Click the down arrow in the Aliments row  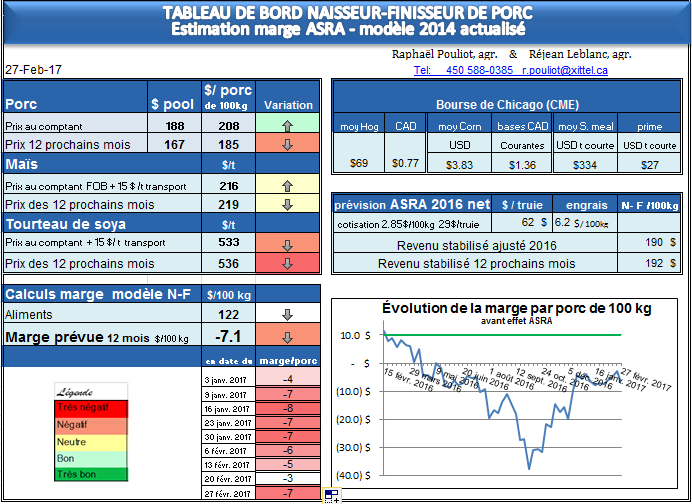point(288,314)
